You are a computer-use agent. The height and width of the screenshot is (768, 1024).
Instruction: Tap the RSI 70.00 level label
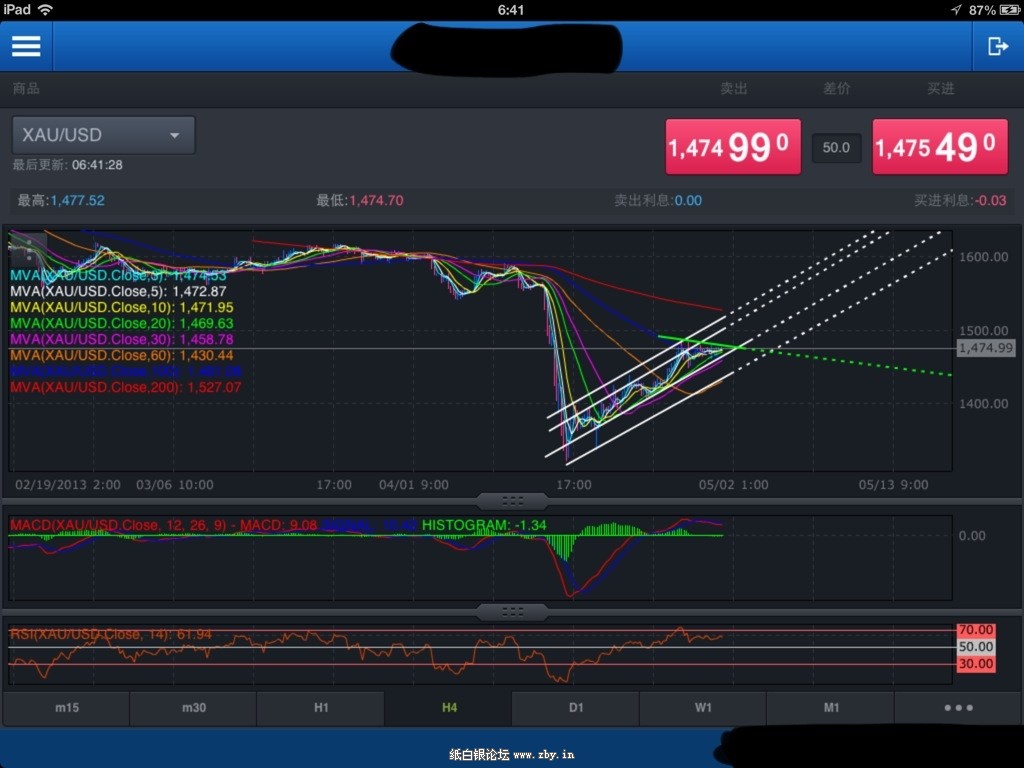(977, 630)
